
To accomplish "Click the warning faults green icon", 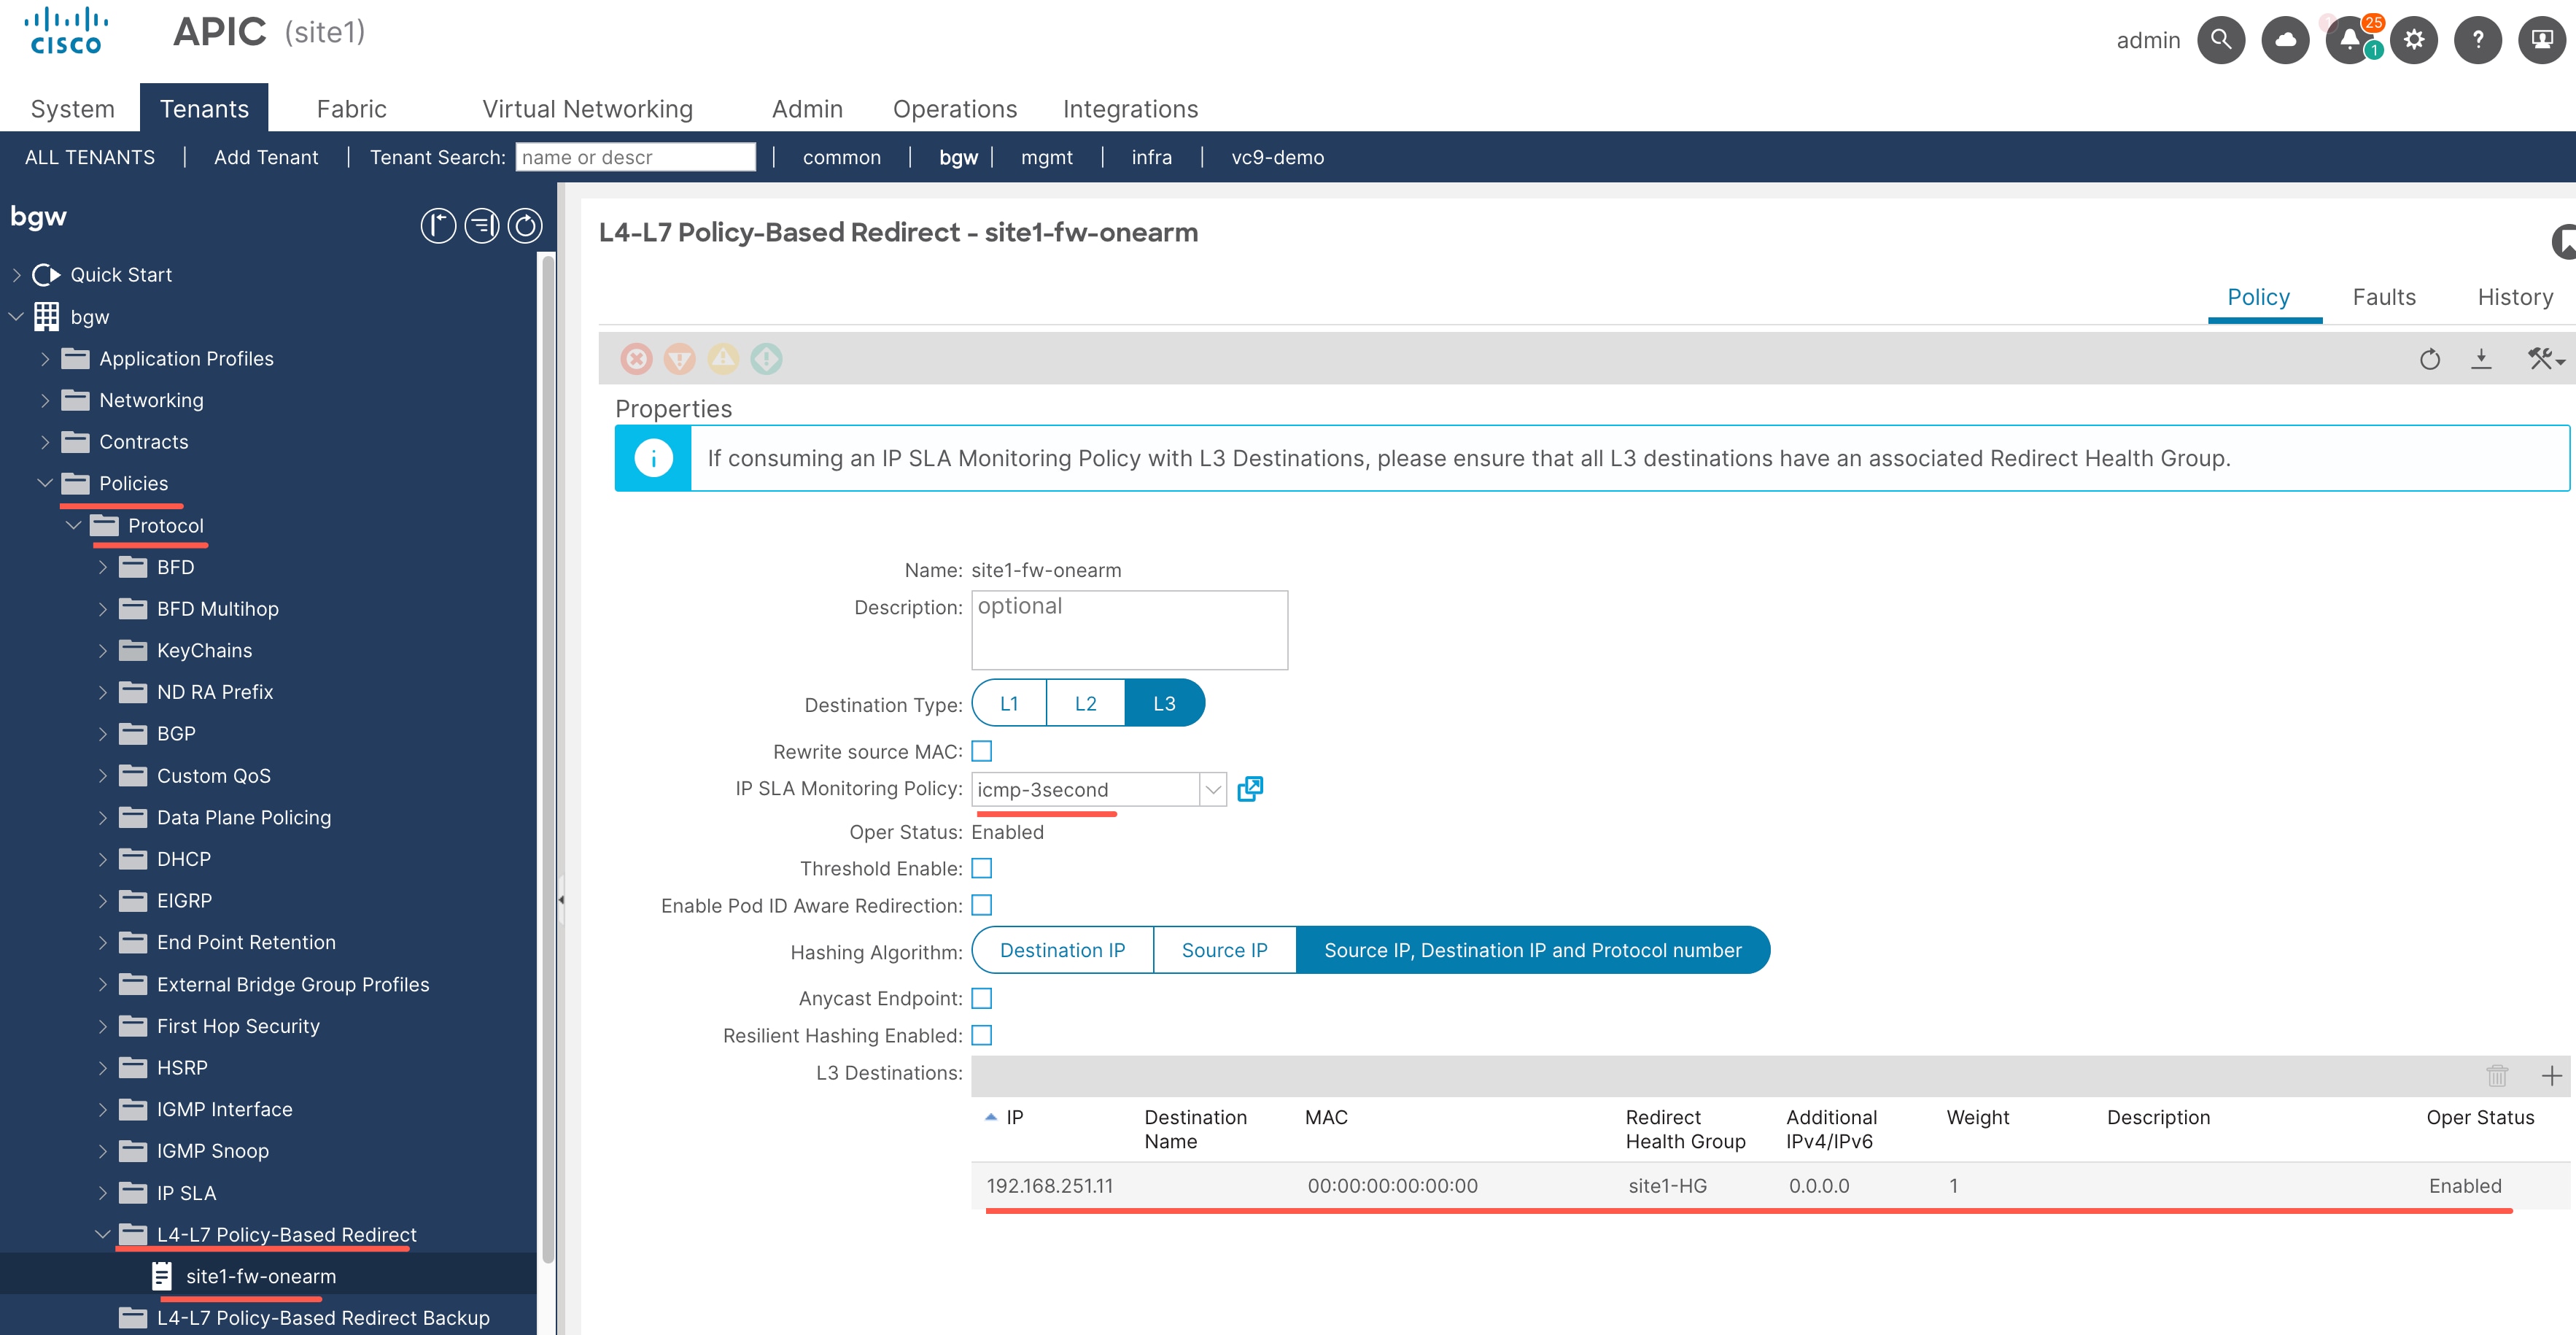I will point(767,358).
